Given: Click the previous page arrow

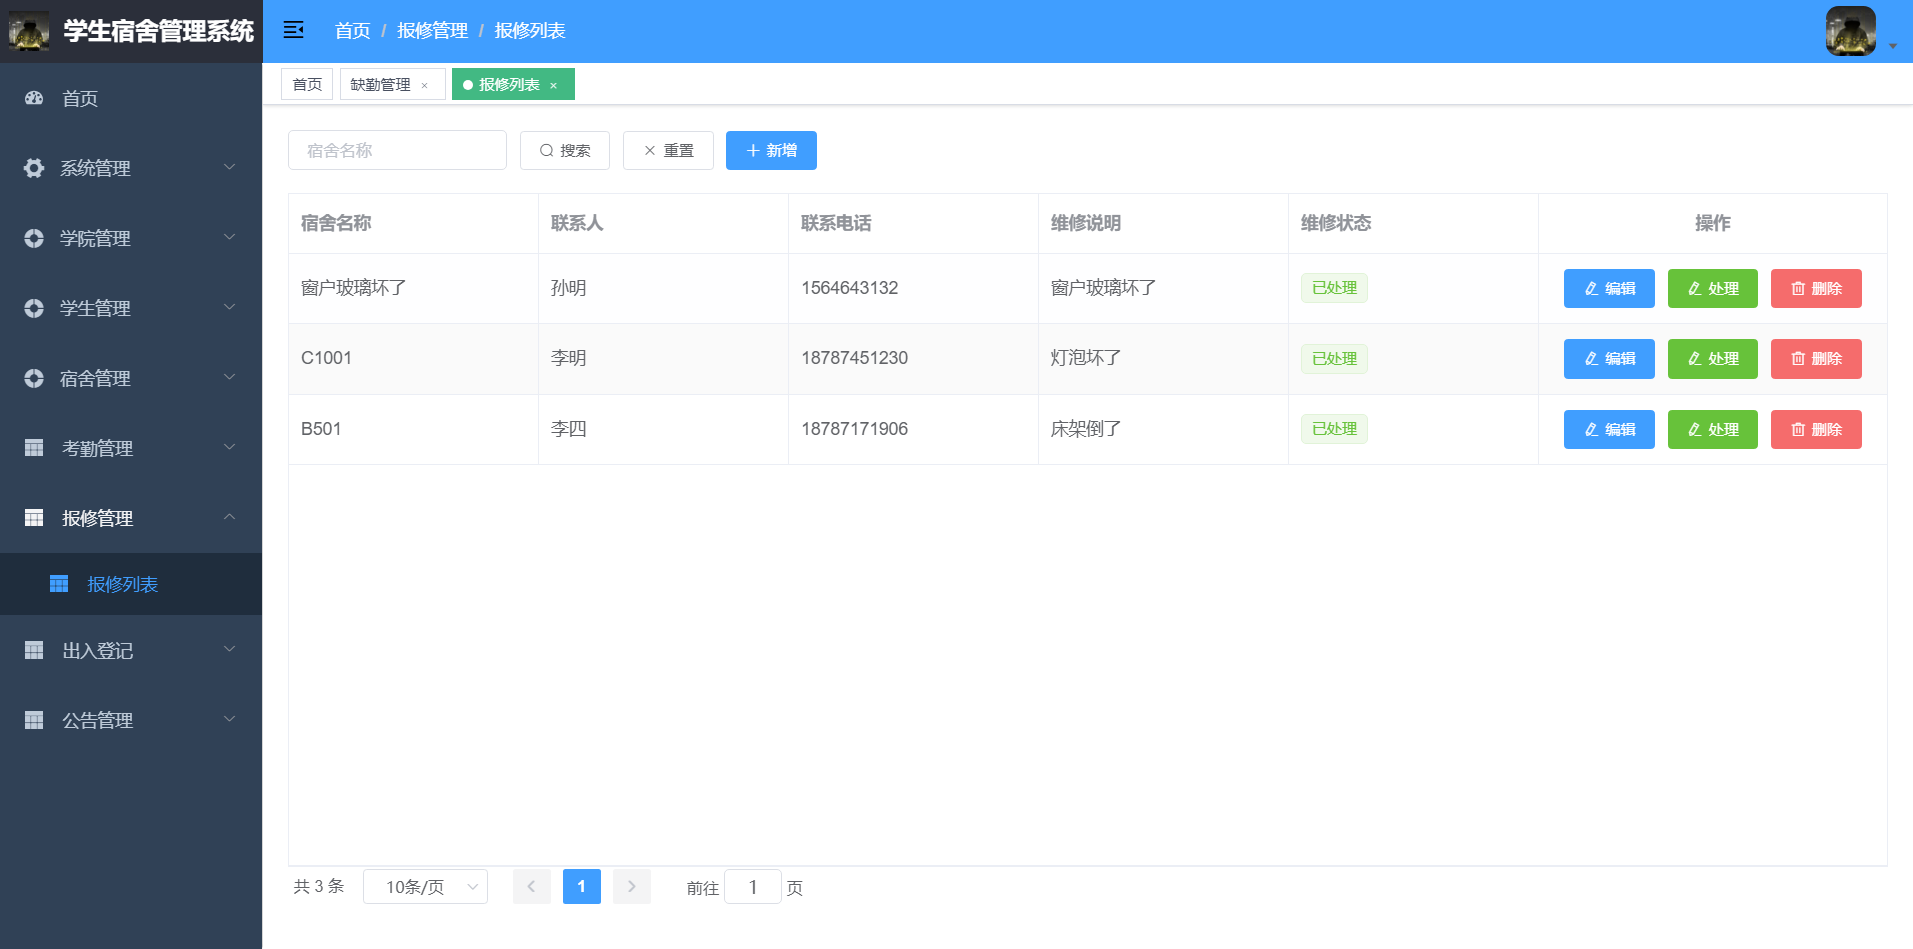Looking at the screenshot, I should 532,887.
